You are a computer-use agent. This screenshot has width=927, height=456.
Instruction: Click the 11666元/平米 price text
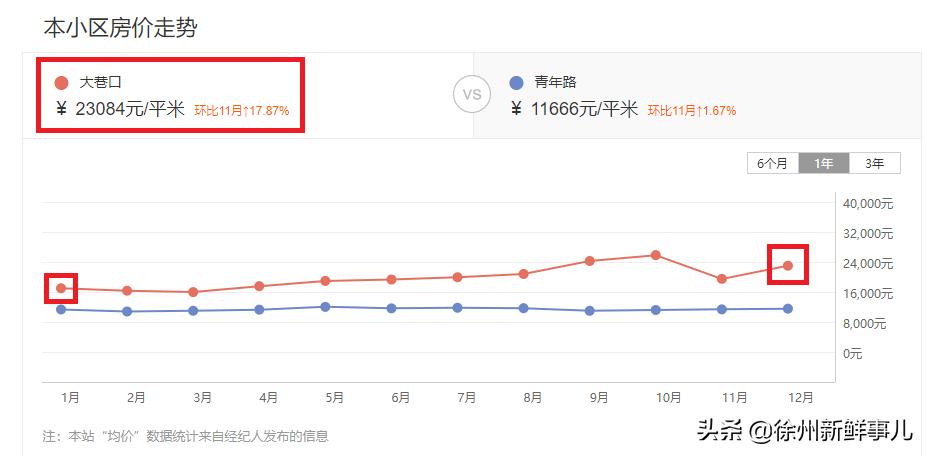[x=583, y=109]
